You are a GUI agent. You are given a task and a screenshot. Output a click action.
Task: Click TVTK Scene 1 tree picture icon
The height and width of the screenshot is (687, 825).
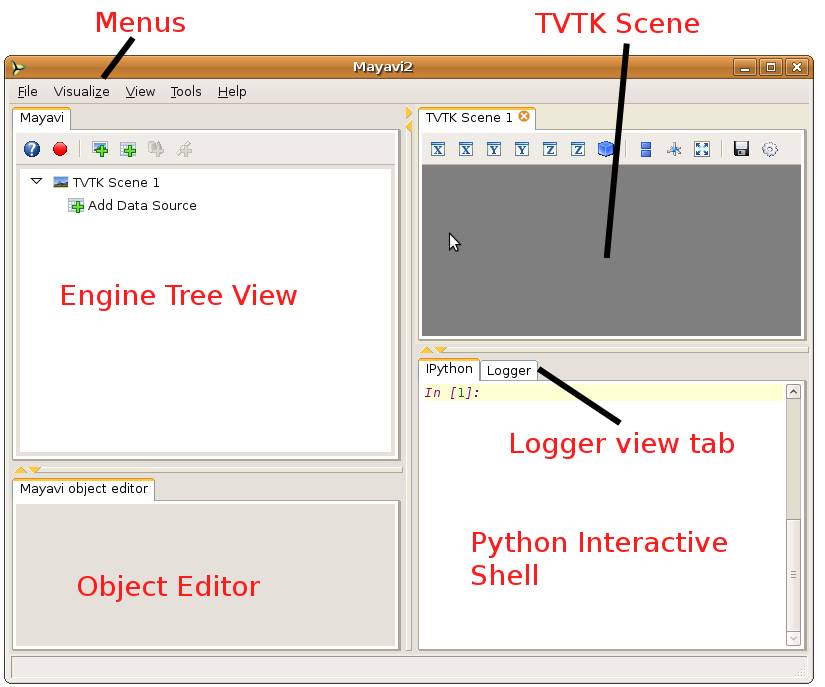pyautogui.click(x=61, y=182)
